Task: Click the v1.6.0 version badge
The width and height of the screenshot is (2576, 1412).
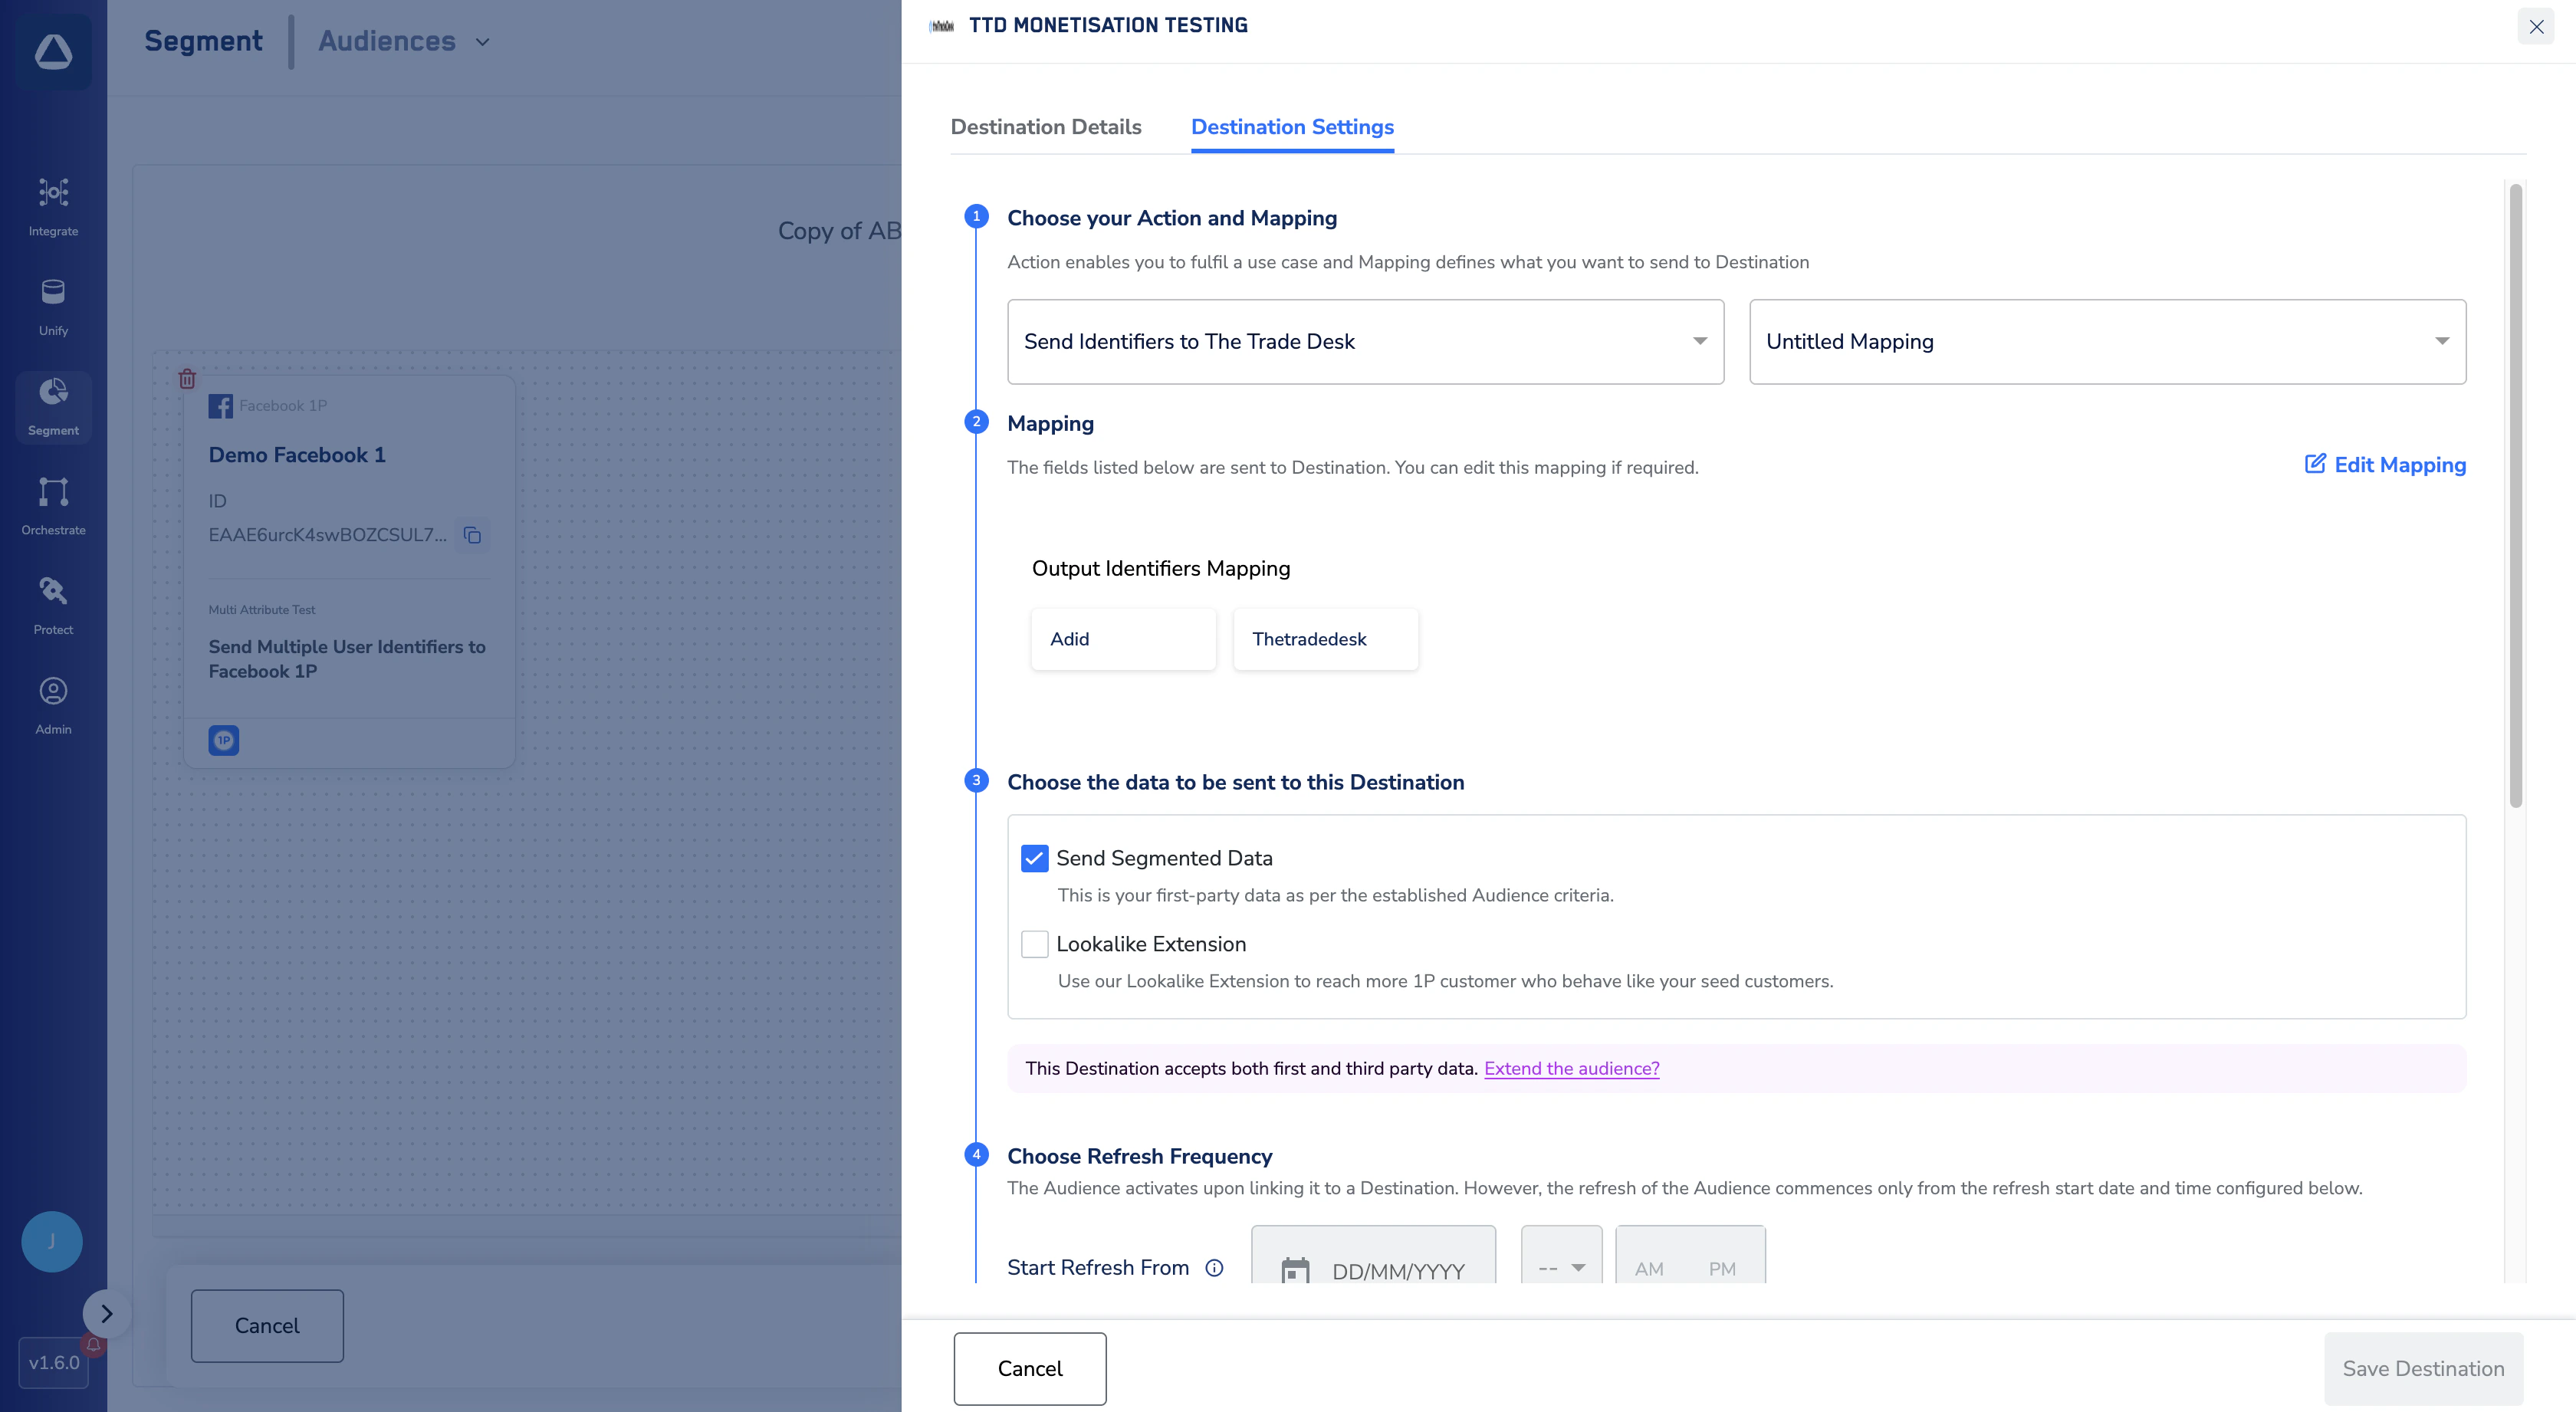Action: (x=54, y=1362)
